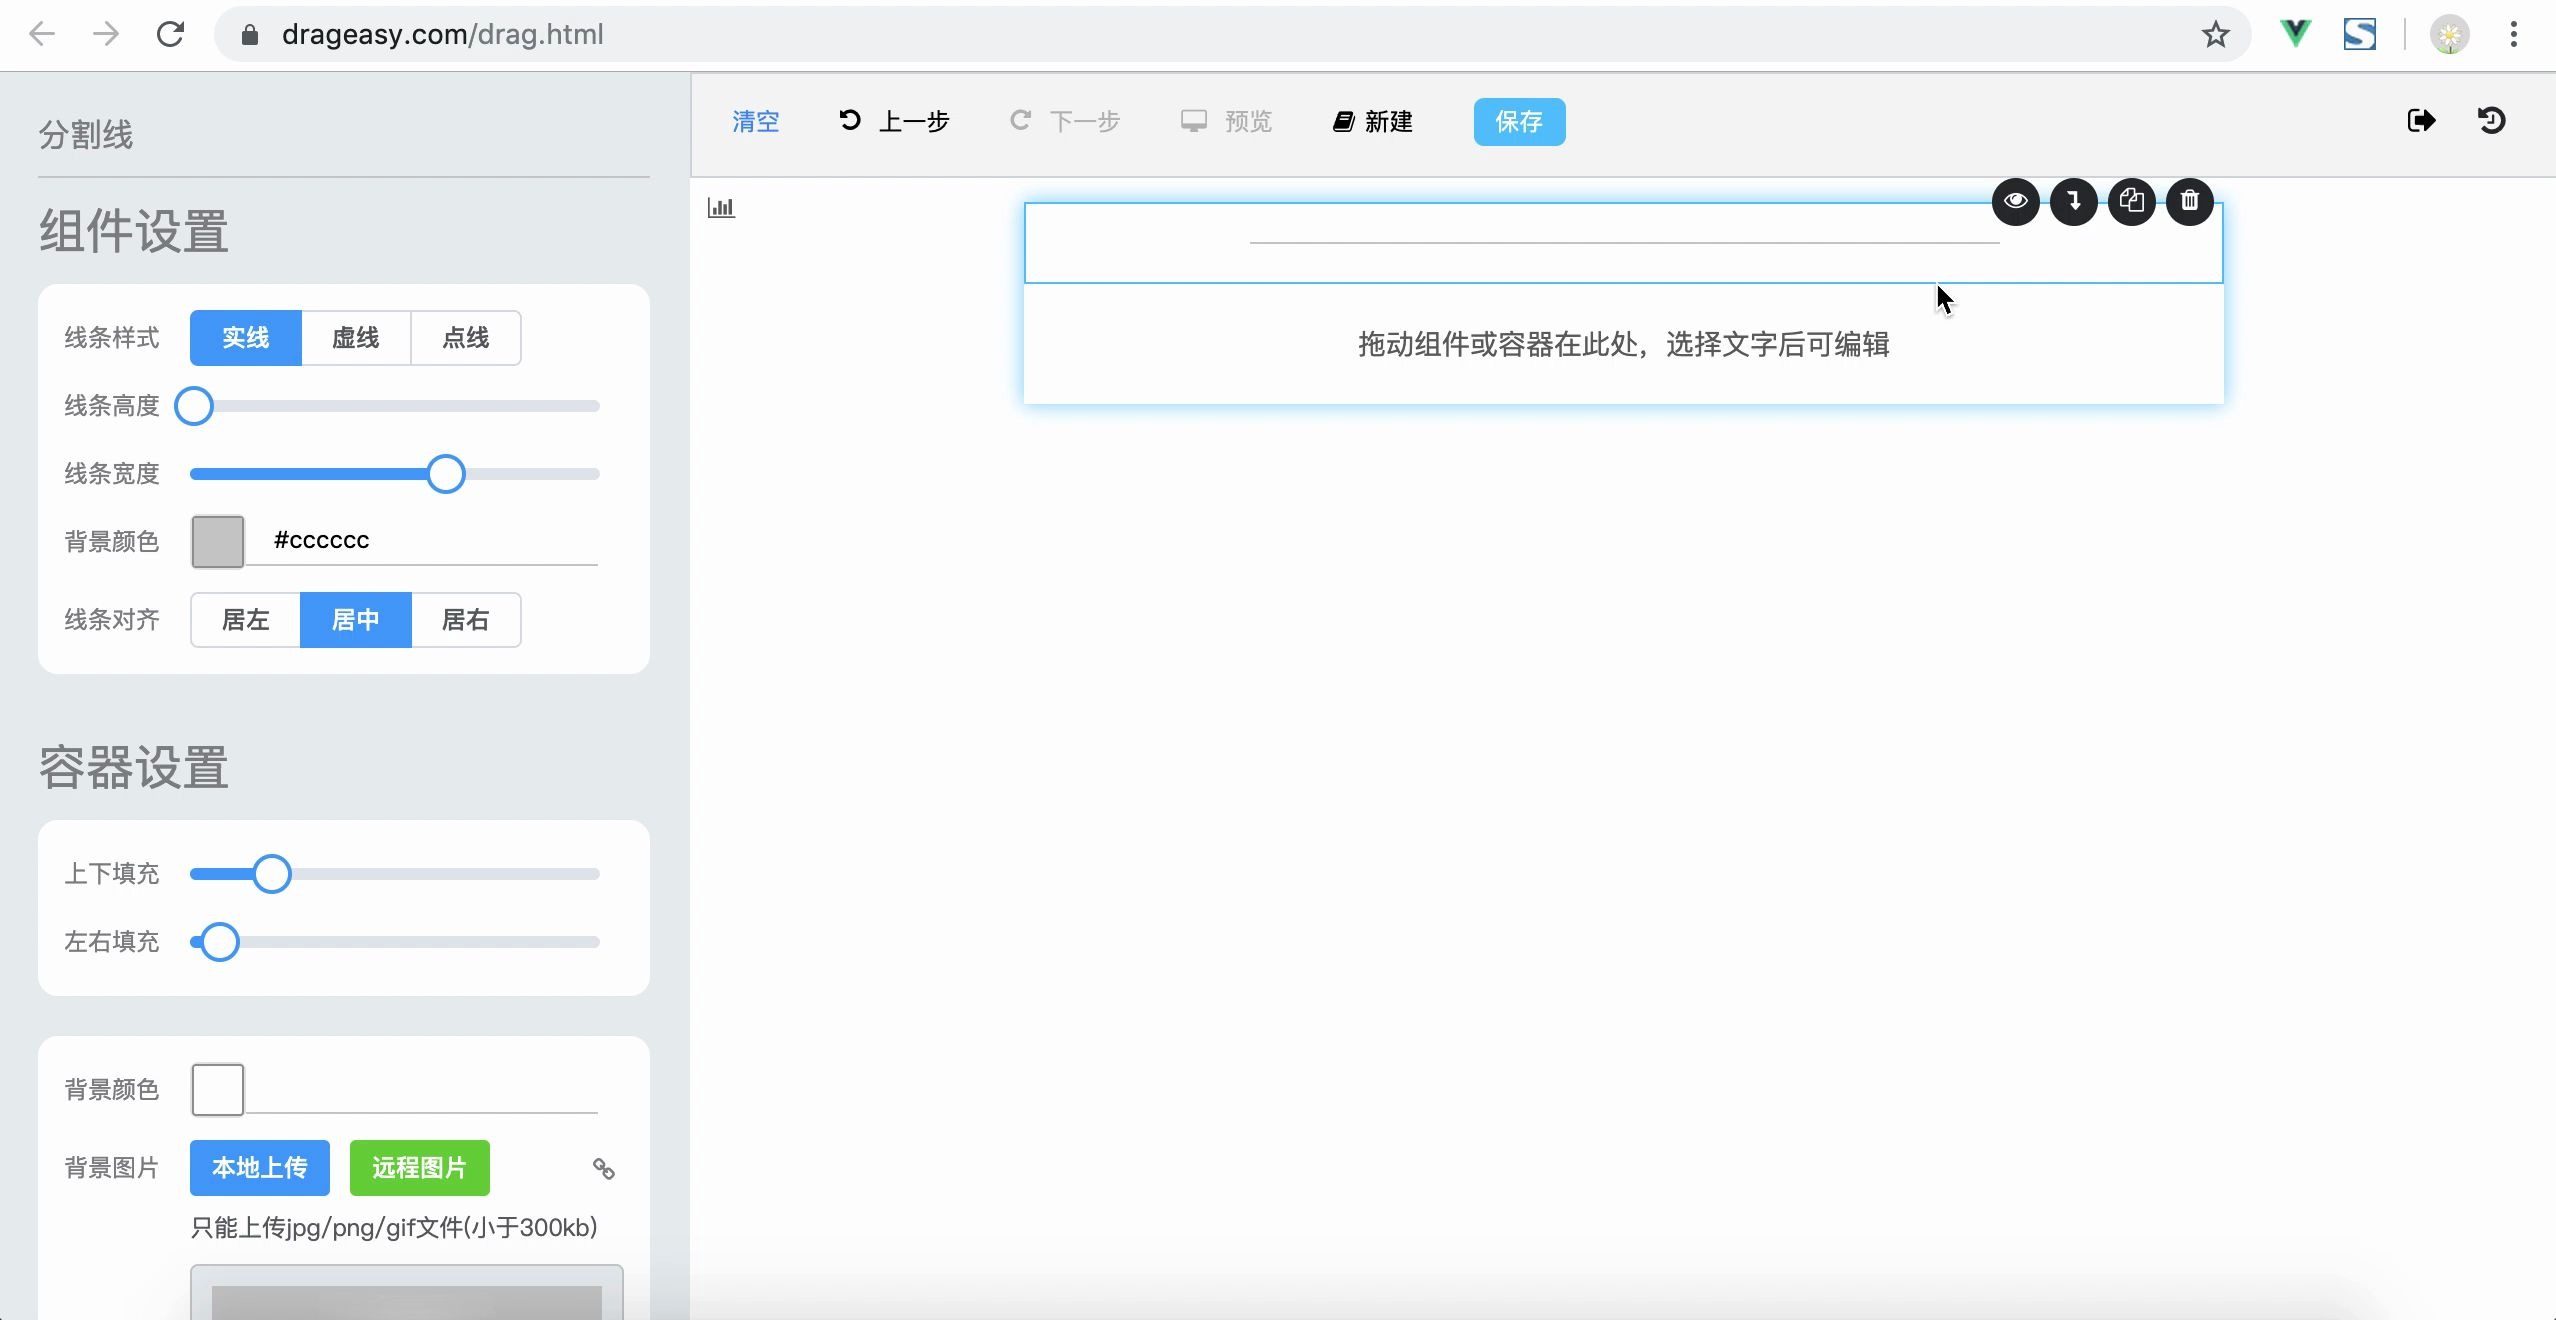The width and height of the screenshot is (2556, 1320).
Task: Open the #cccccc gray color swatch
Action: pyautogui.click(x=218, y=541)
